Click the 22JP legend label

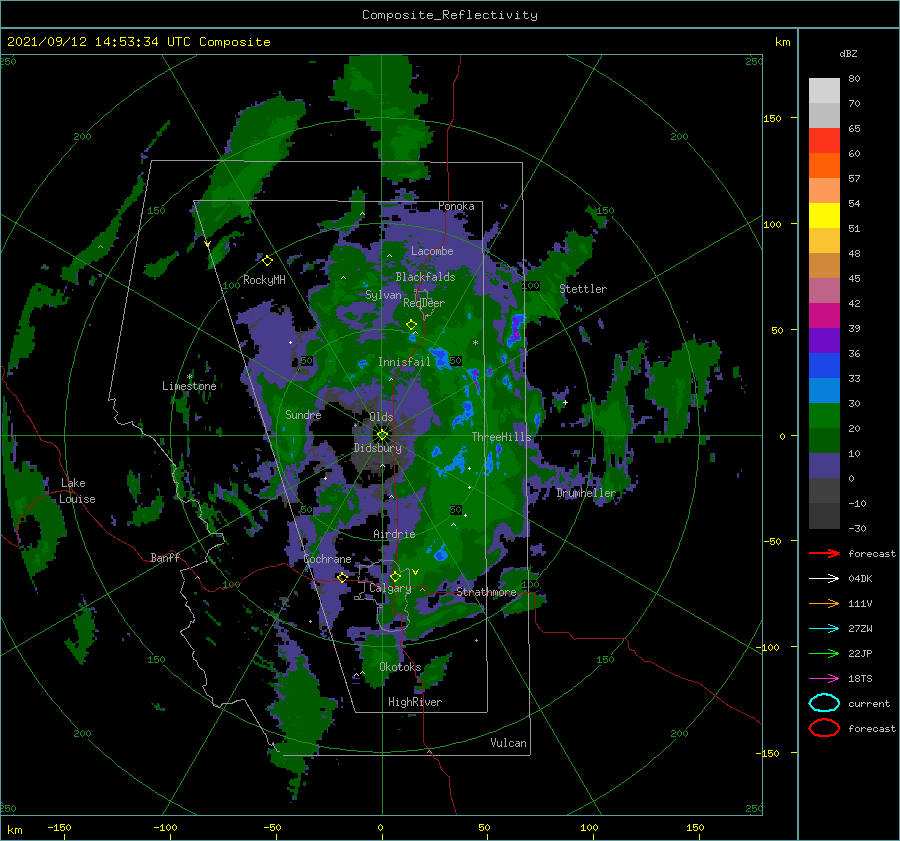pyautogui.click(x=860, y=653)
